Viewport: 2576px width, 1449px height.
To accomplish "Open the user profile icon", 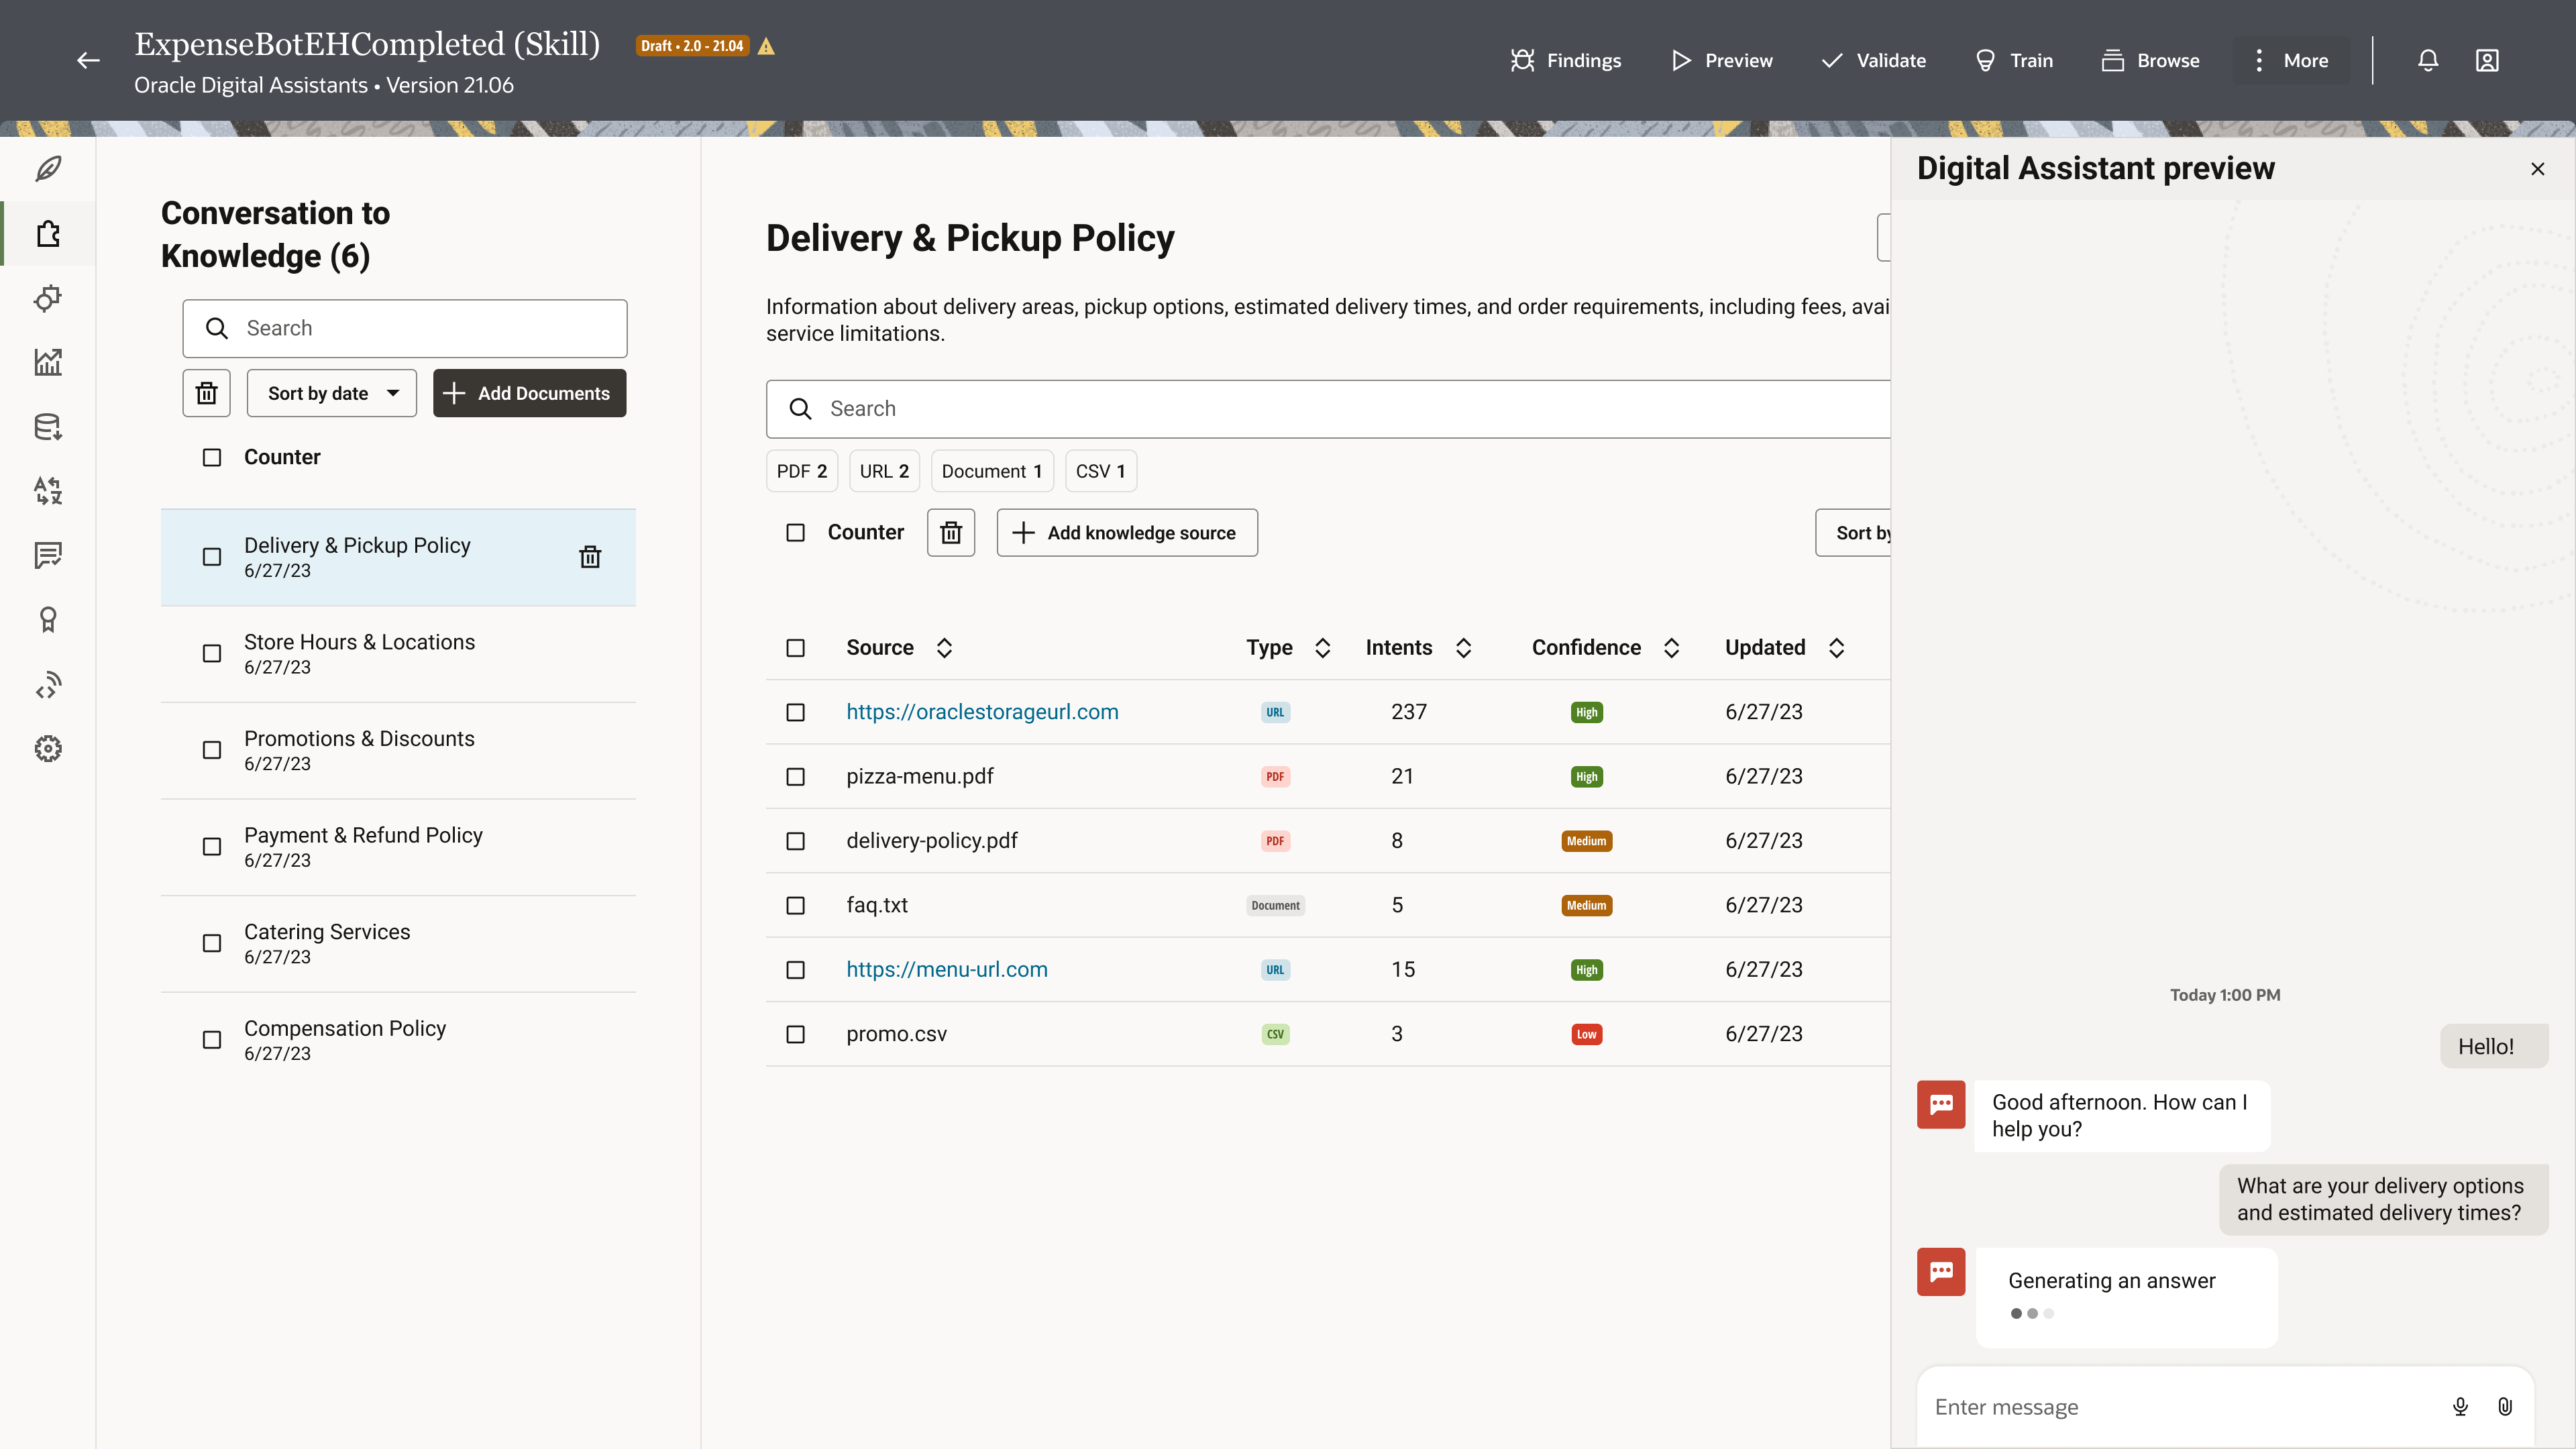I will (x=2487, y=60).
